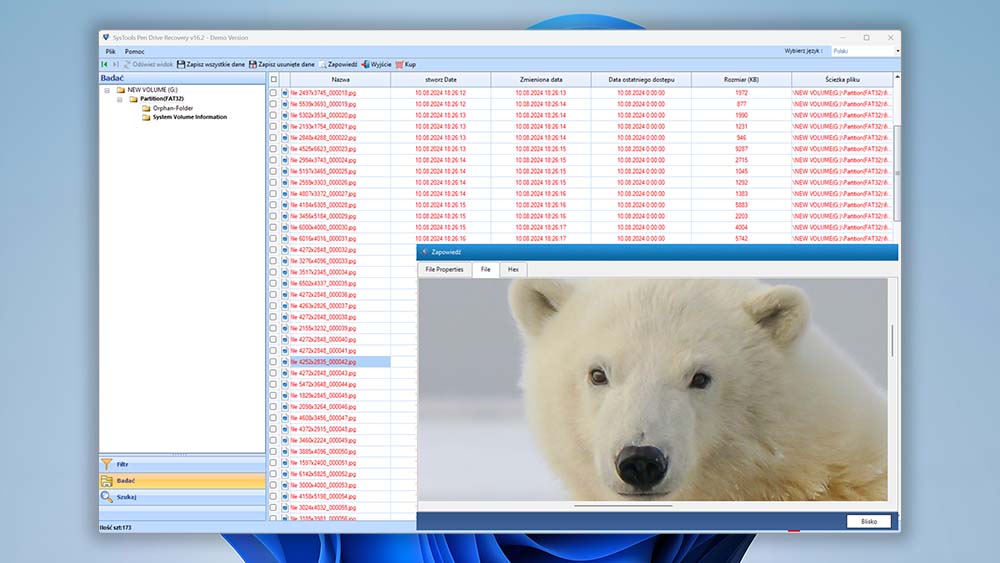
Task: Select file name 3276x4096_000033.jpg
Action: point(323,261)
